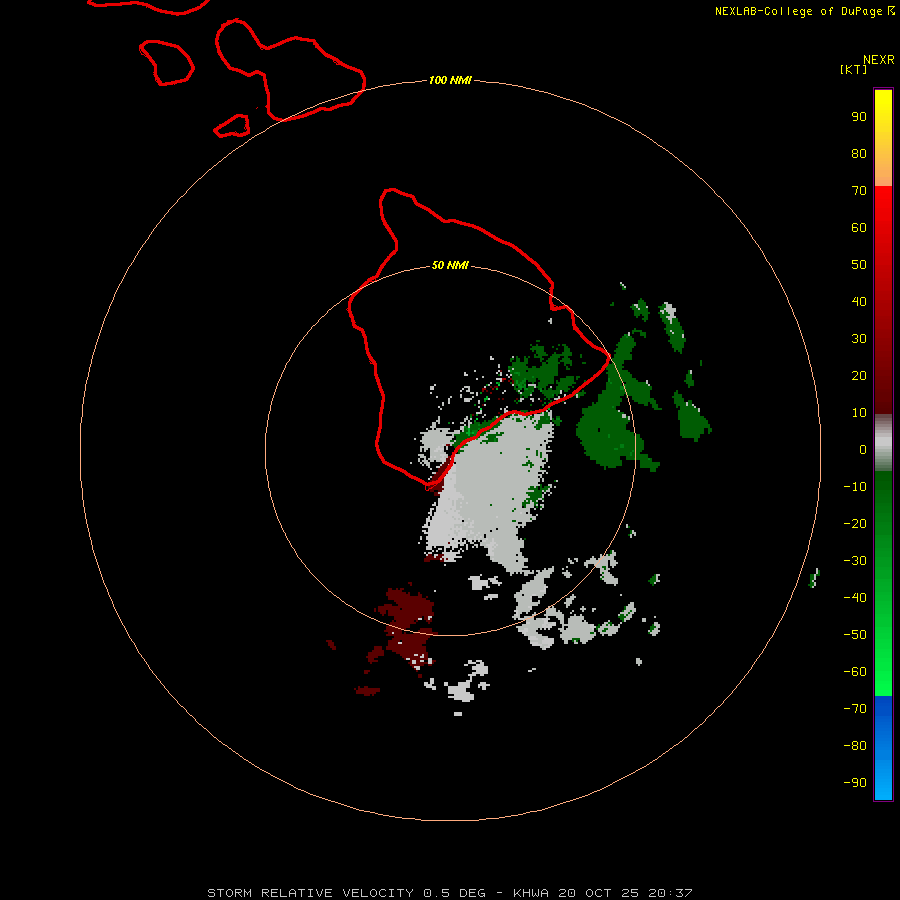Image resolution: width=900 pixels, height=900 pixels.
Task: Click the 30 value on velocity scale
Action: 859,339
